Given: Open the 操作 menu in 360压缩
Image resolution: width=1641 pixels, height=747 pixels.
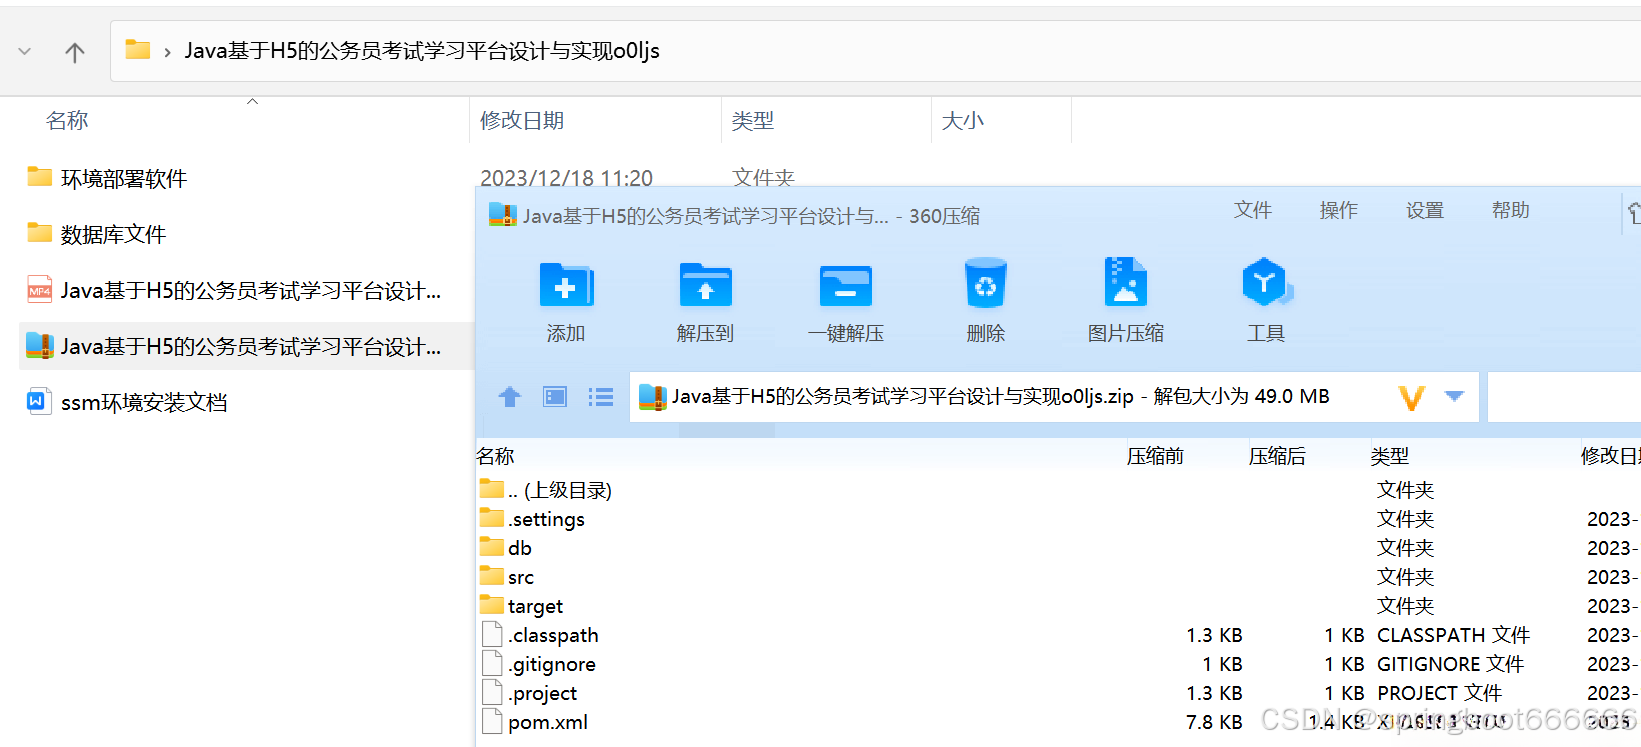Looking at the screenshot, I should [1339, 210].
